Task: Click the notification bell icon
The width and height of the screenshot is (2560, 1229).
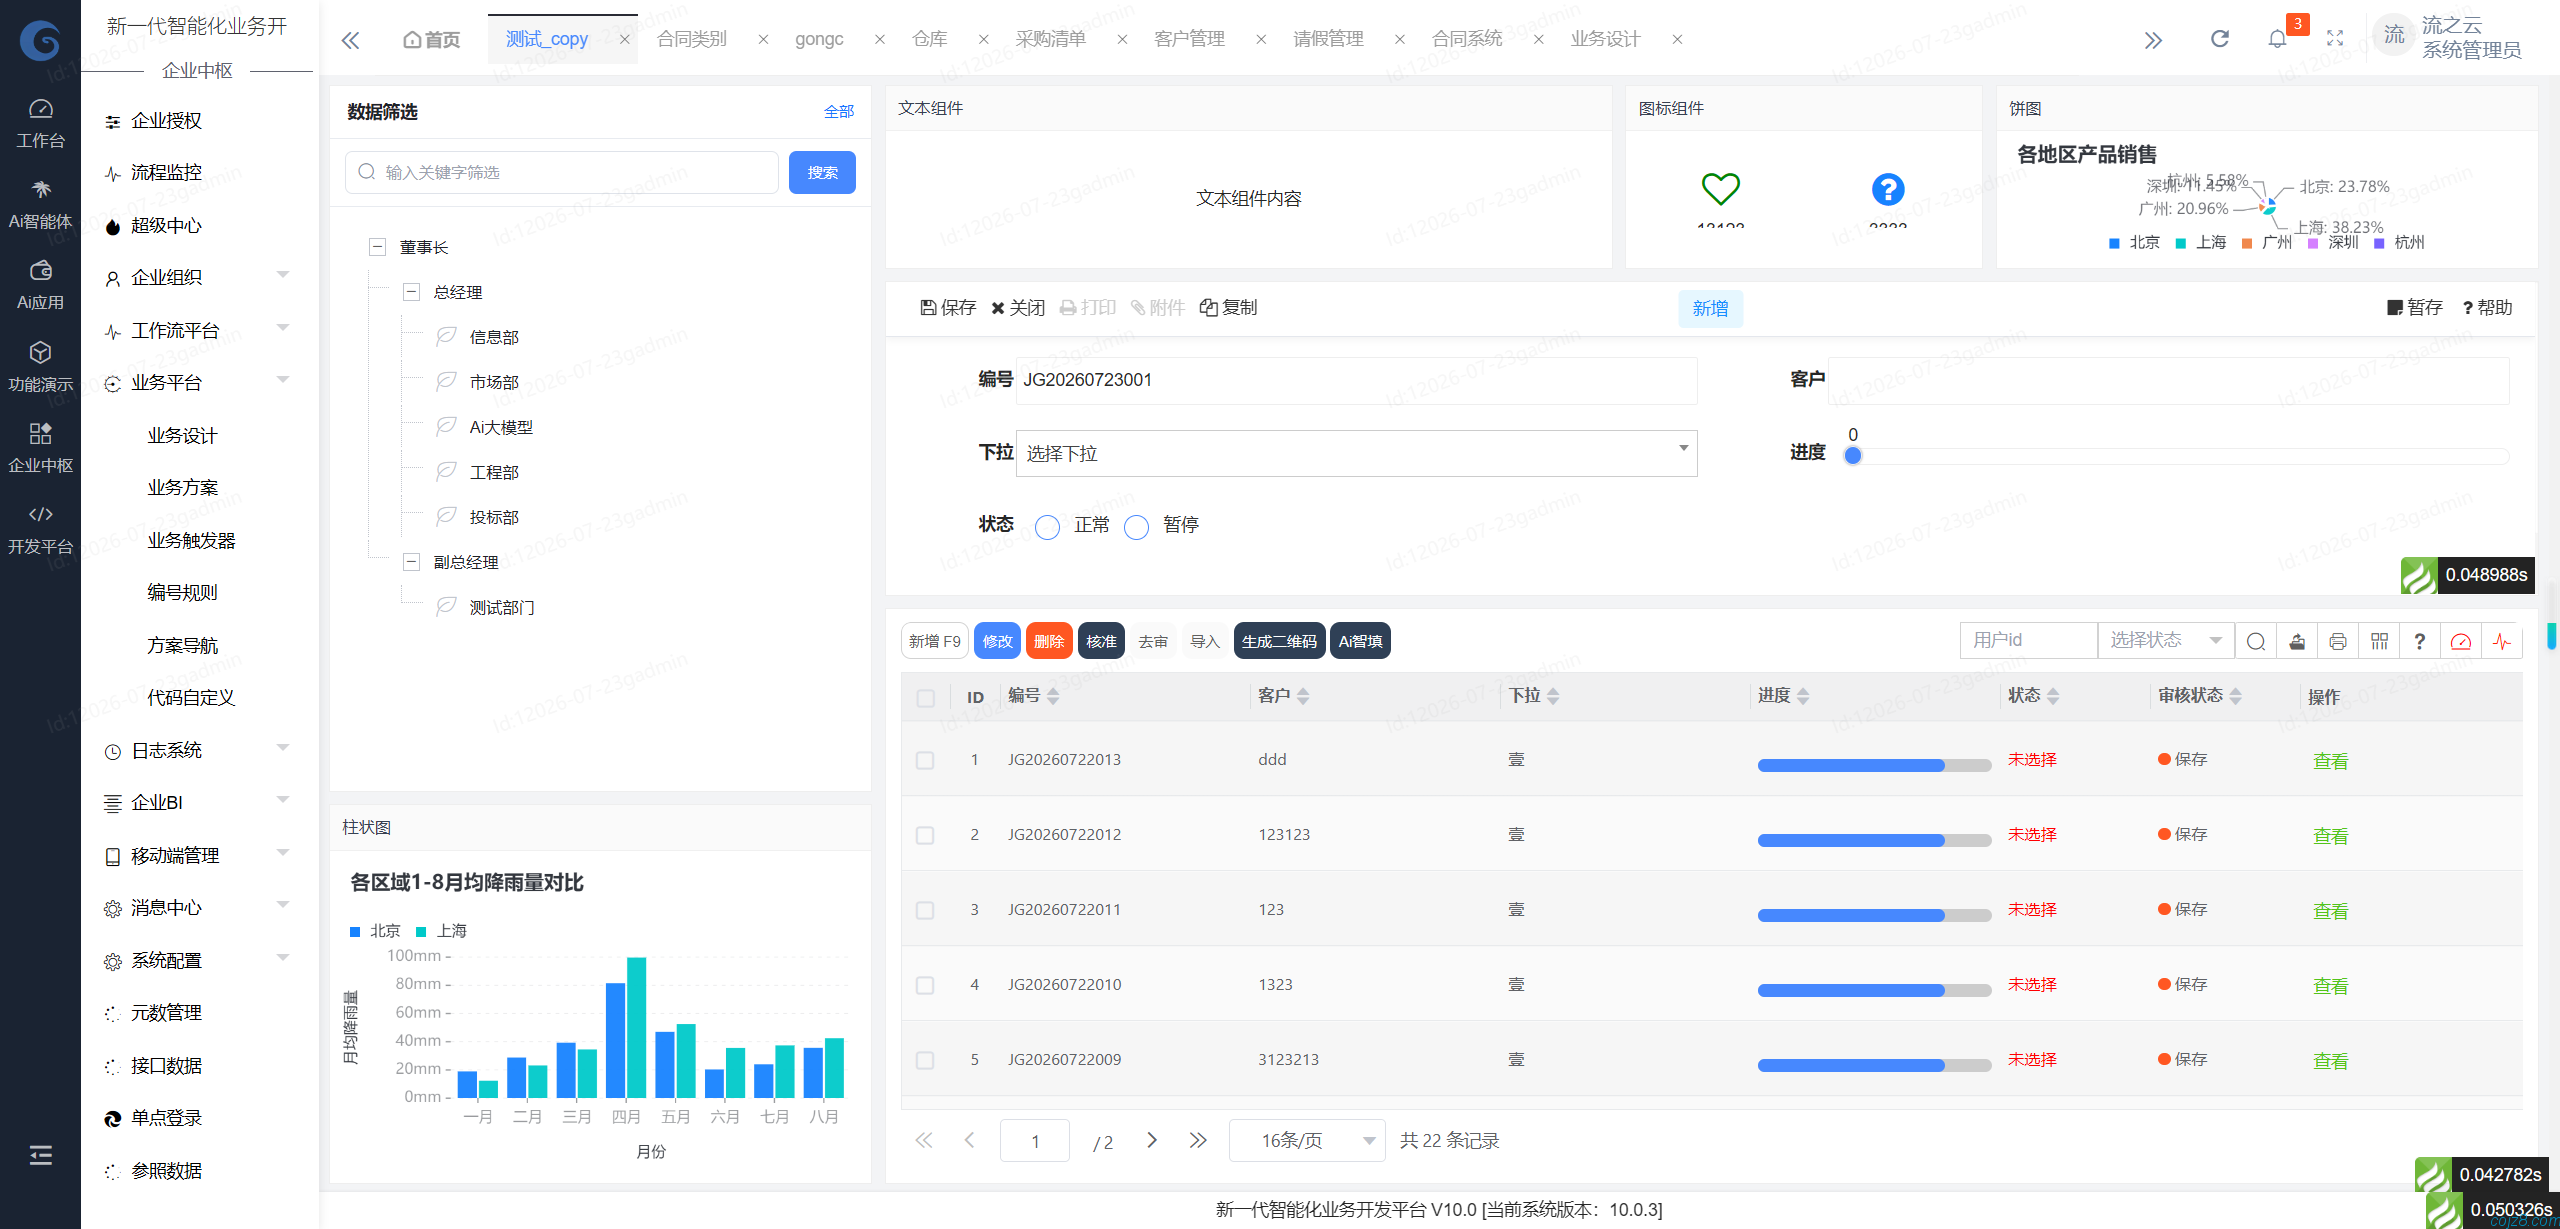Action: 2277,39
